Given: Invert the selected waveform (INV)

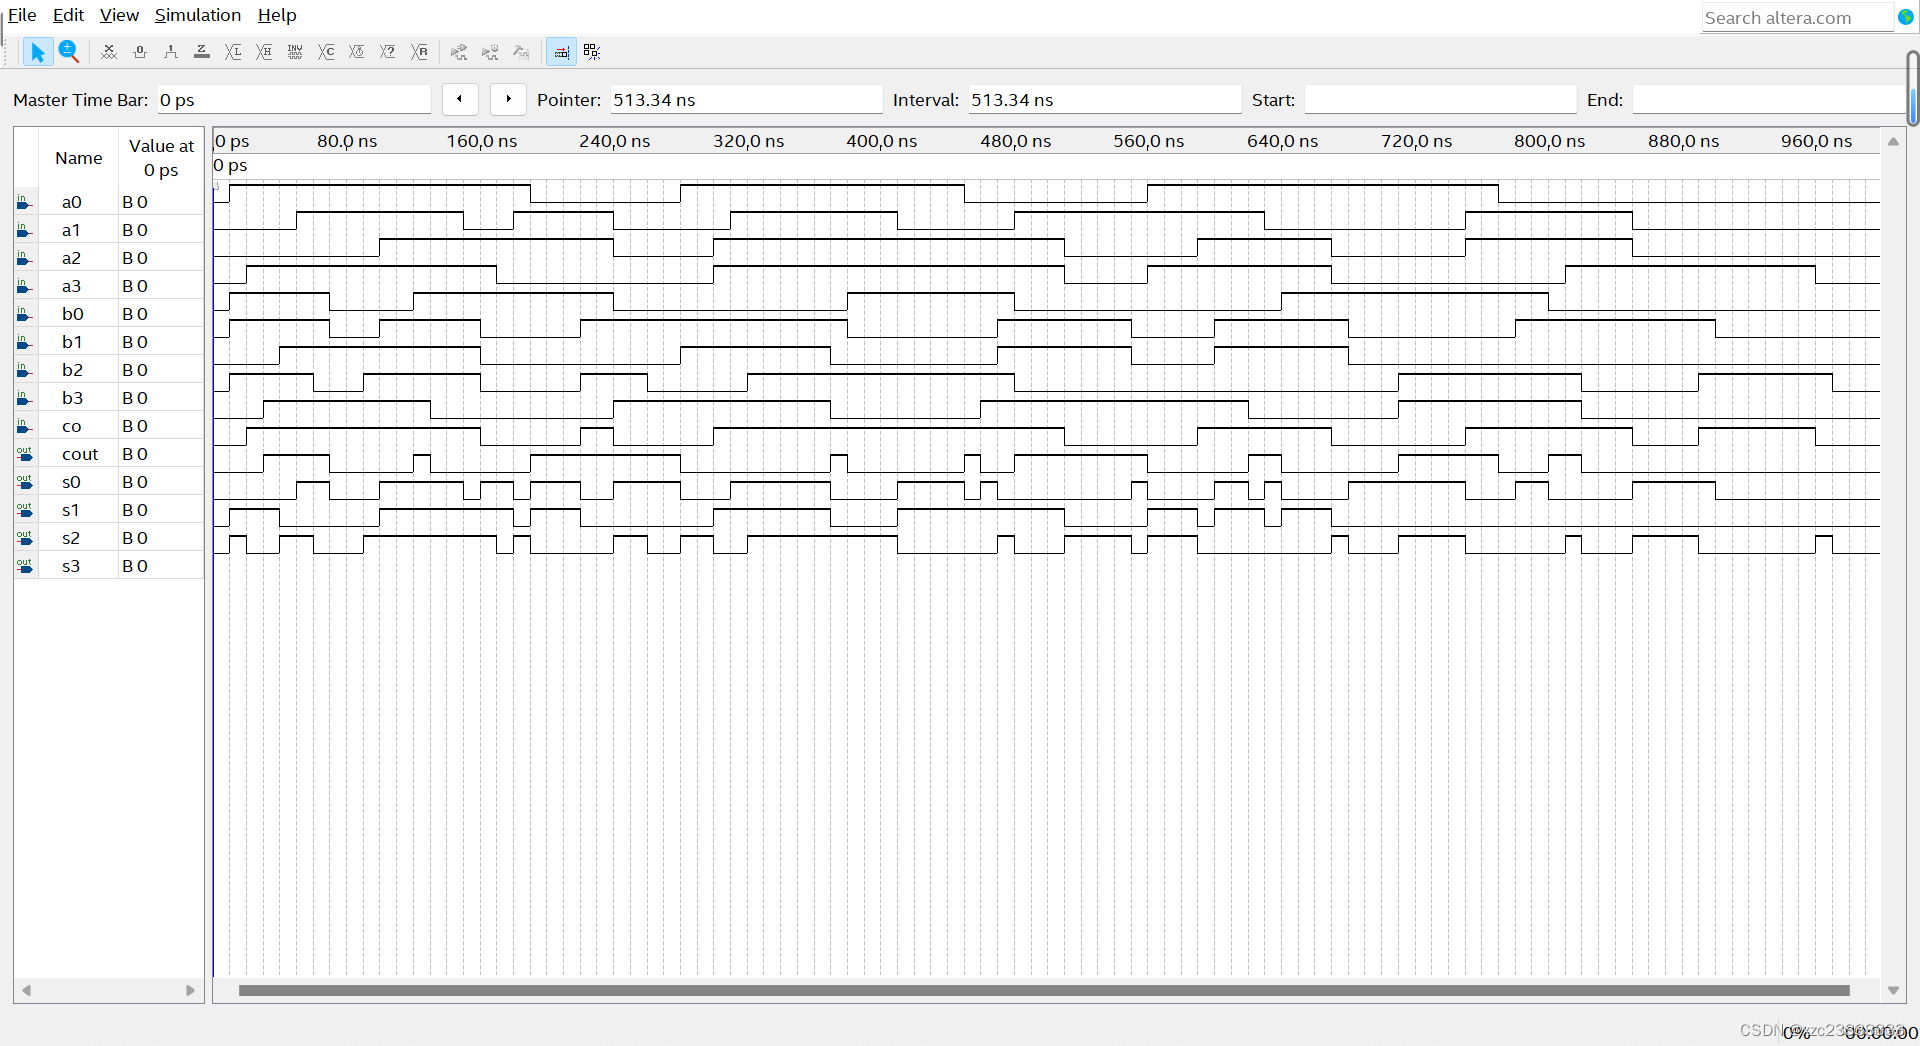Looking at the screenshot, I should [295, 52].
